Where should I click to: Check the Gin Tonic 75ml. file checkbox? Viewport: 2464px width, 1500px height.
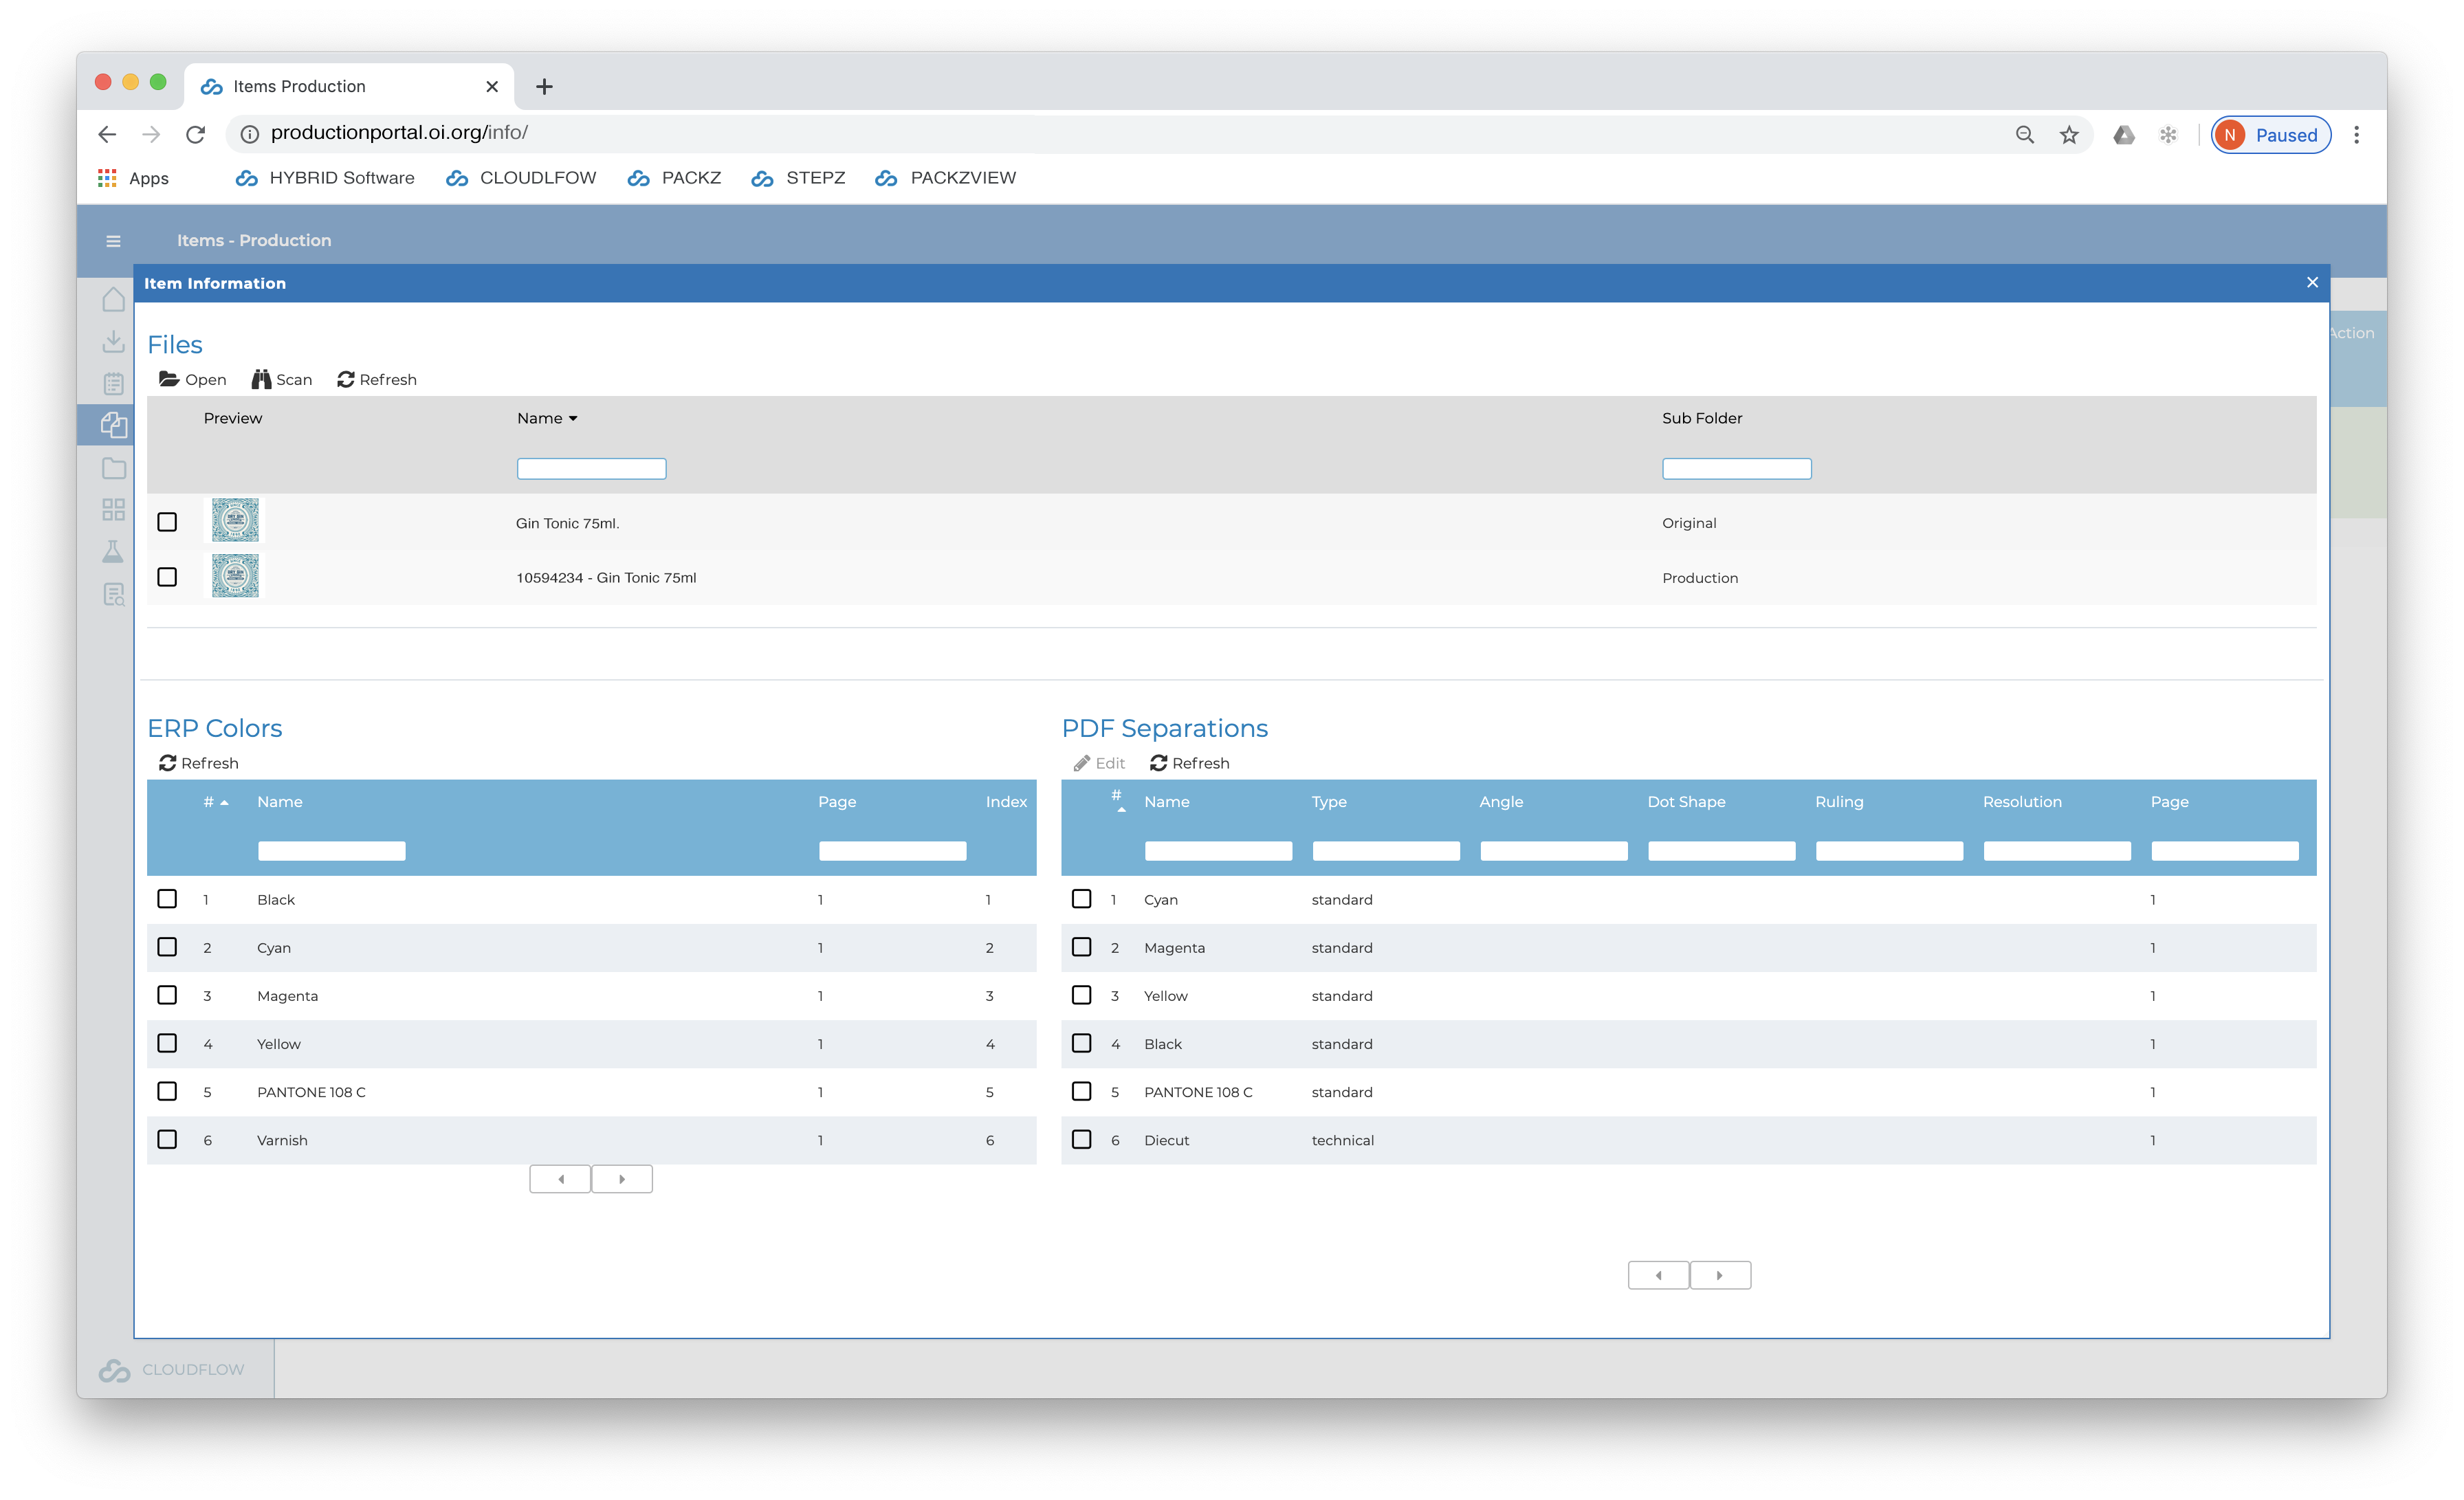167,522
